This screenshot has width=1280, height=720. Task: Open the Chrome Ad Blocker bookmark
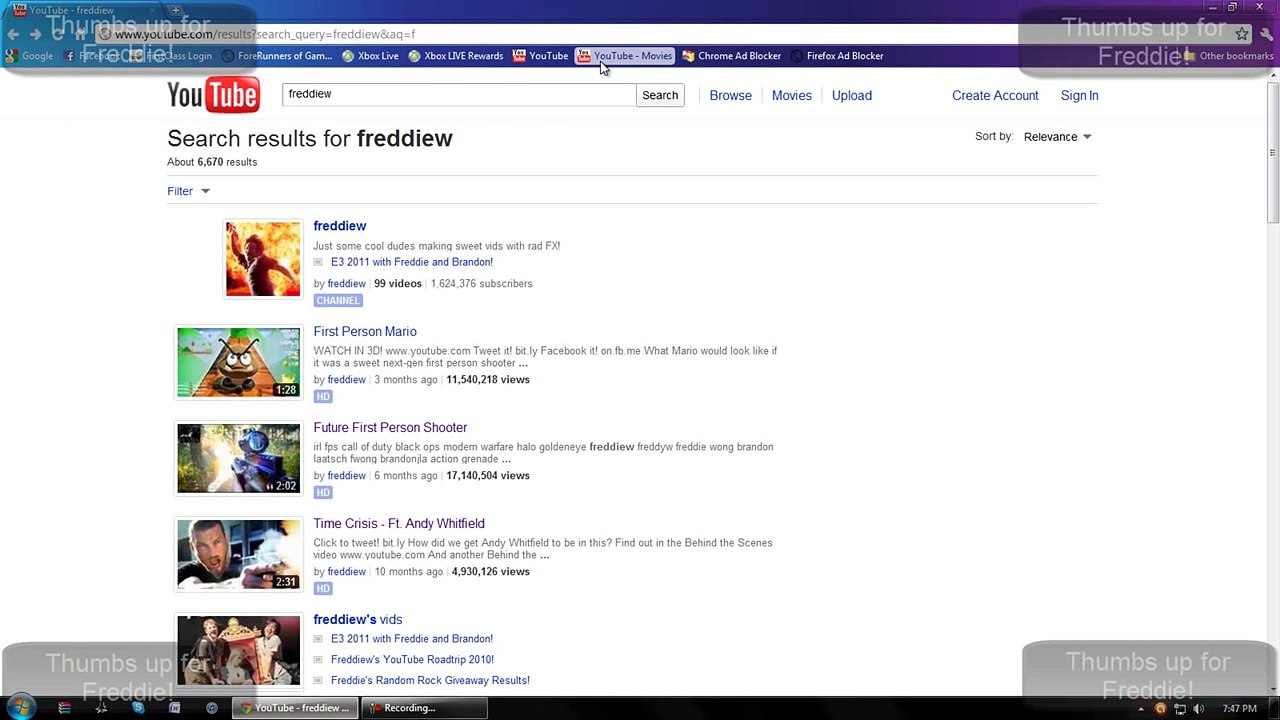coord(731,56)
